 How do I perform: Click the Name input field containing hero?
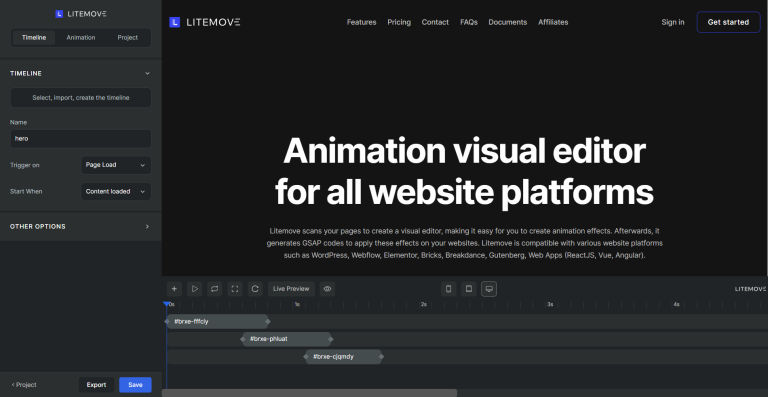pos(81,139)
